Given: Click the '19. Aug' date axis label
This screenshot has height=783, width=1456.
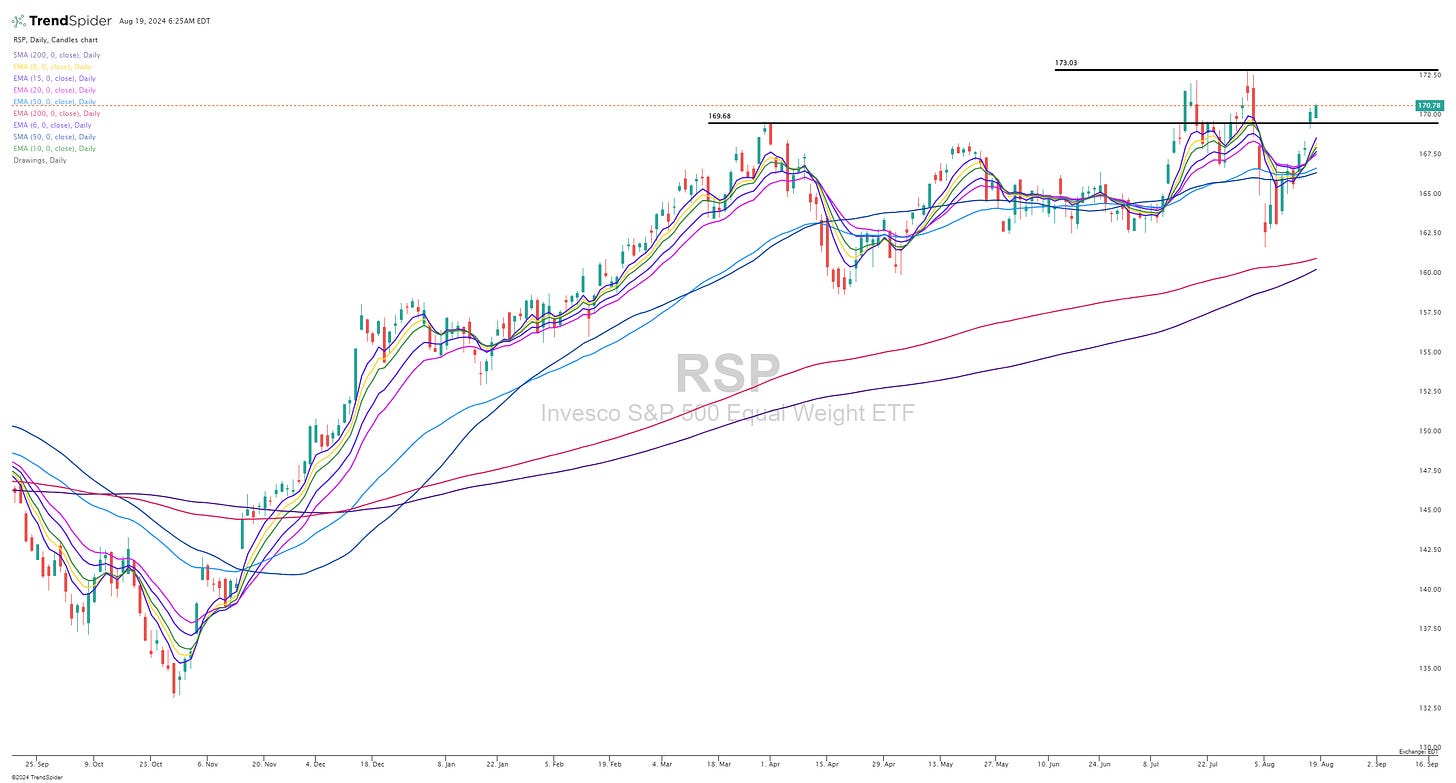Looking at the screenshot, I should [1321, 763].
